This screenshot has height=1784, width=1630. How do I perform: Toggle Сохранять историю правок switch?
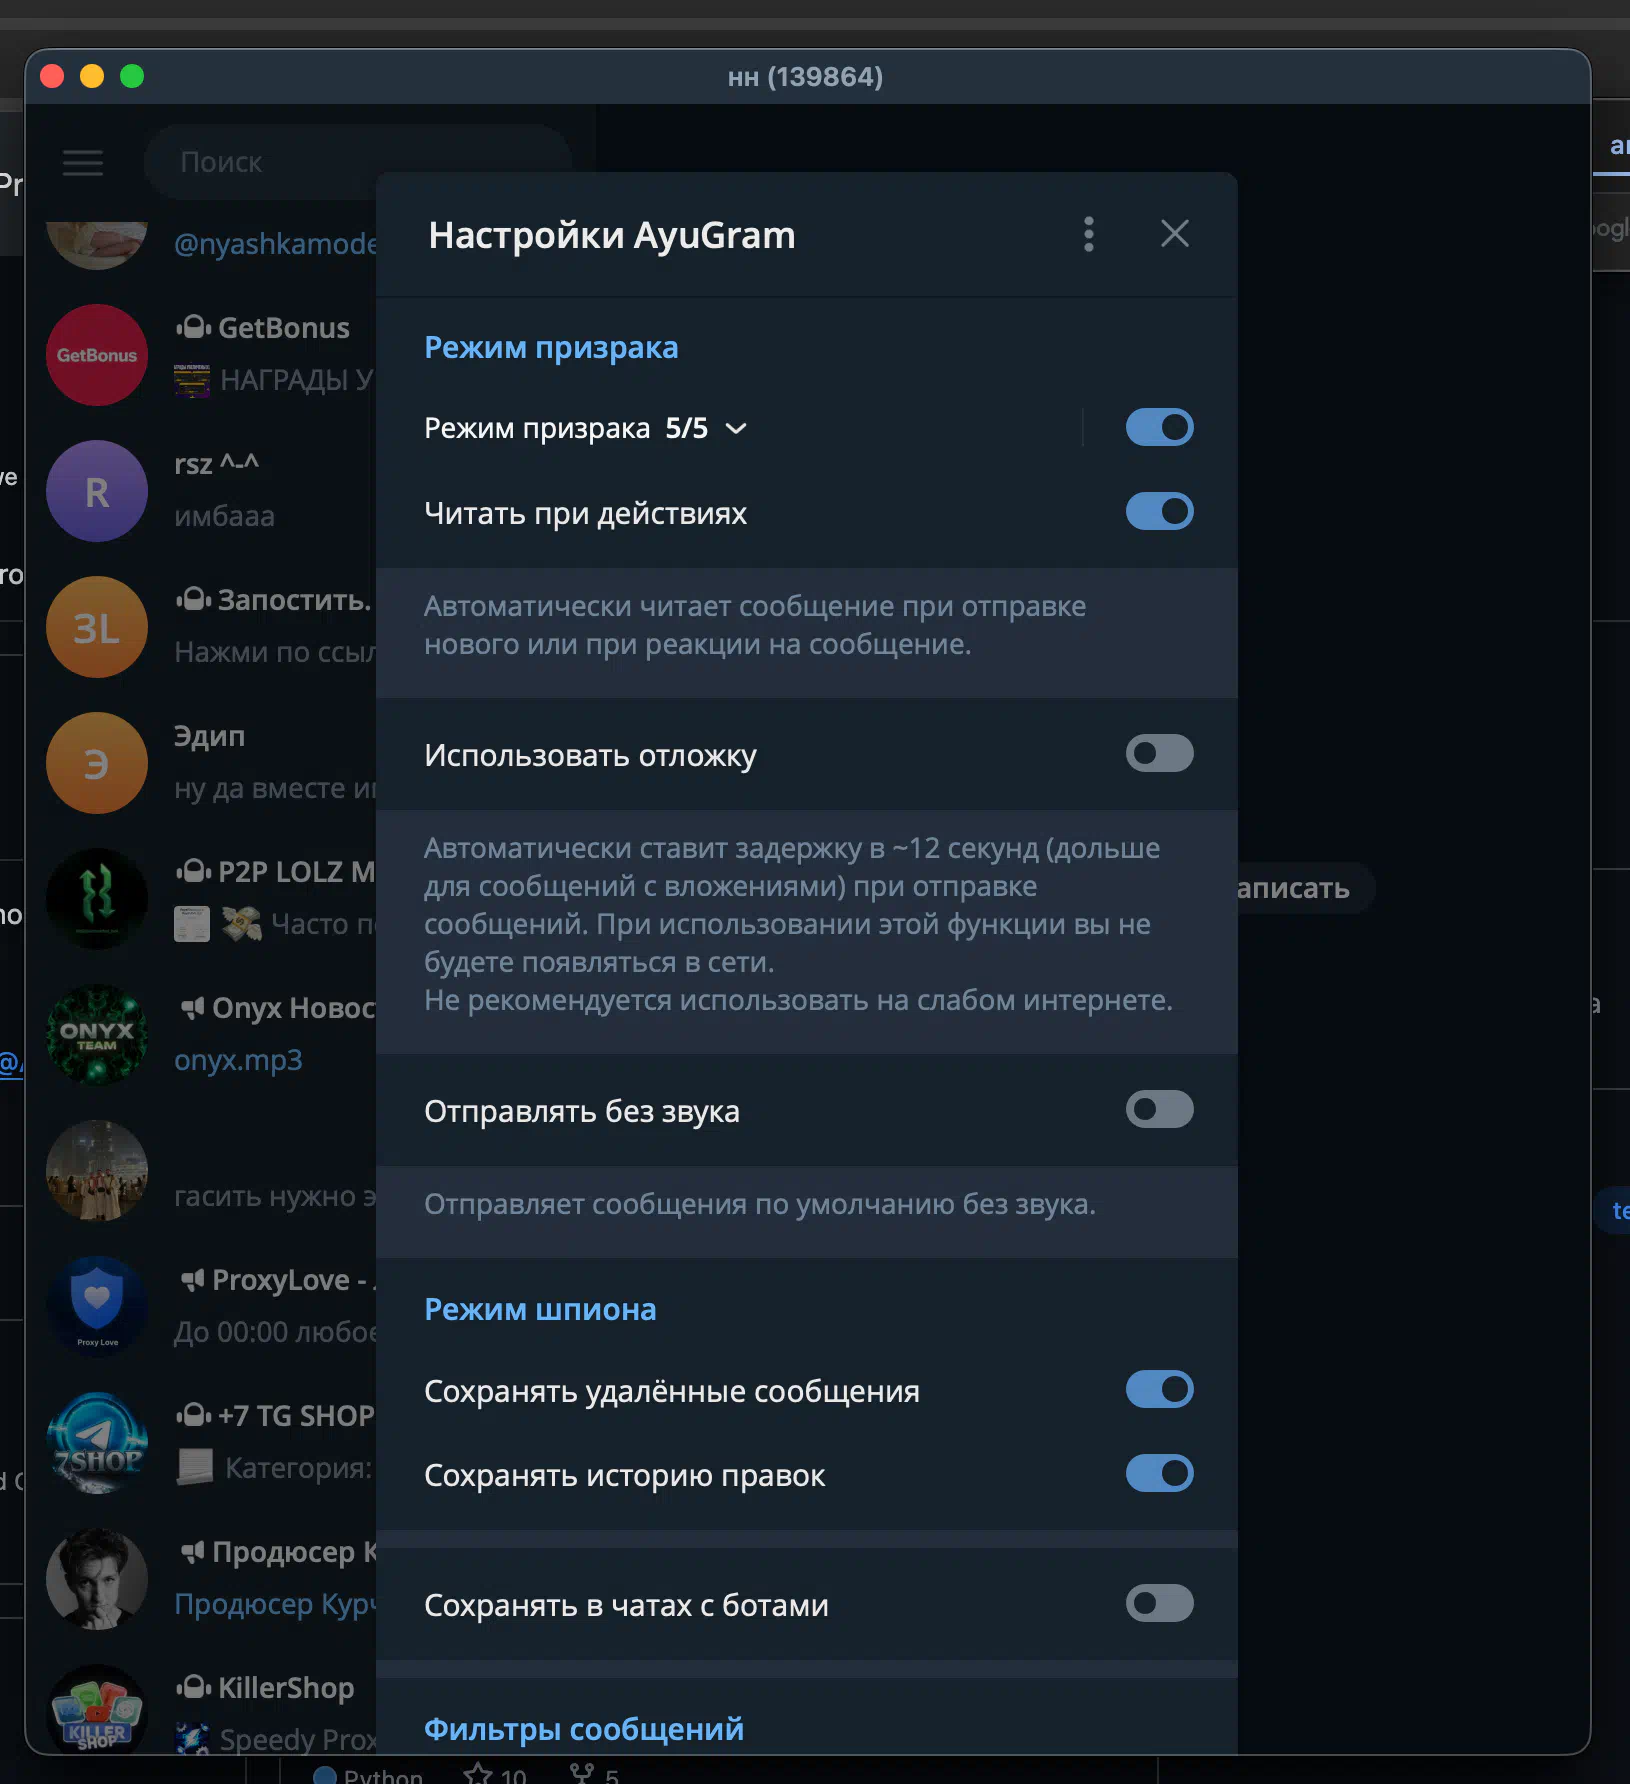point(1159,1474)
